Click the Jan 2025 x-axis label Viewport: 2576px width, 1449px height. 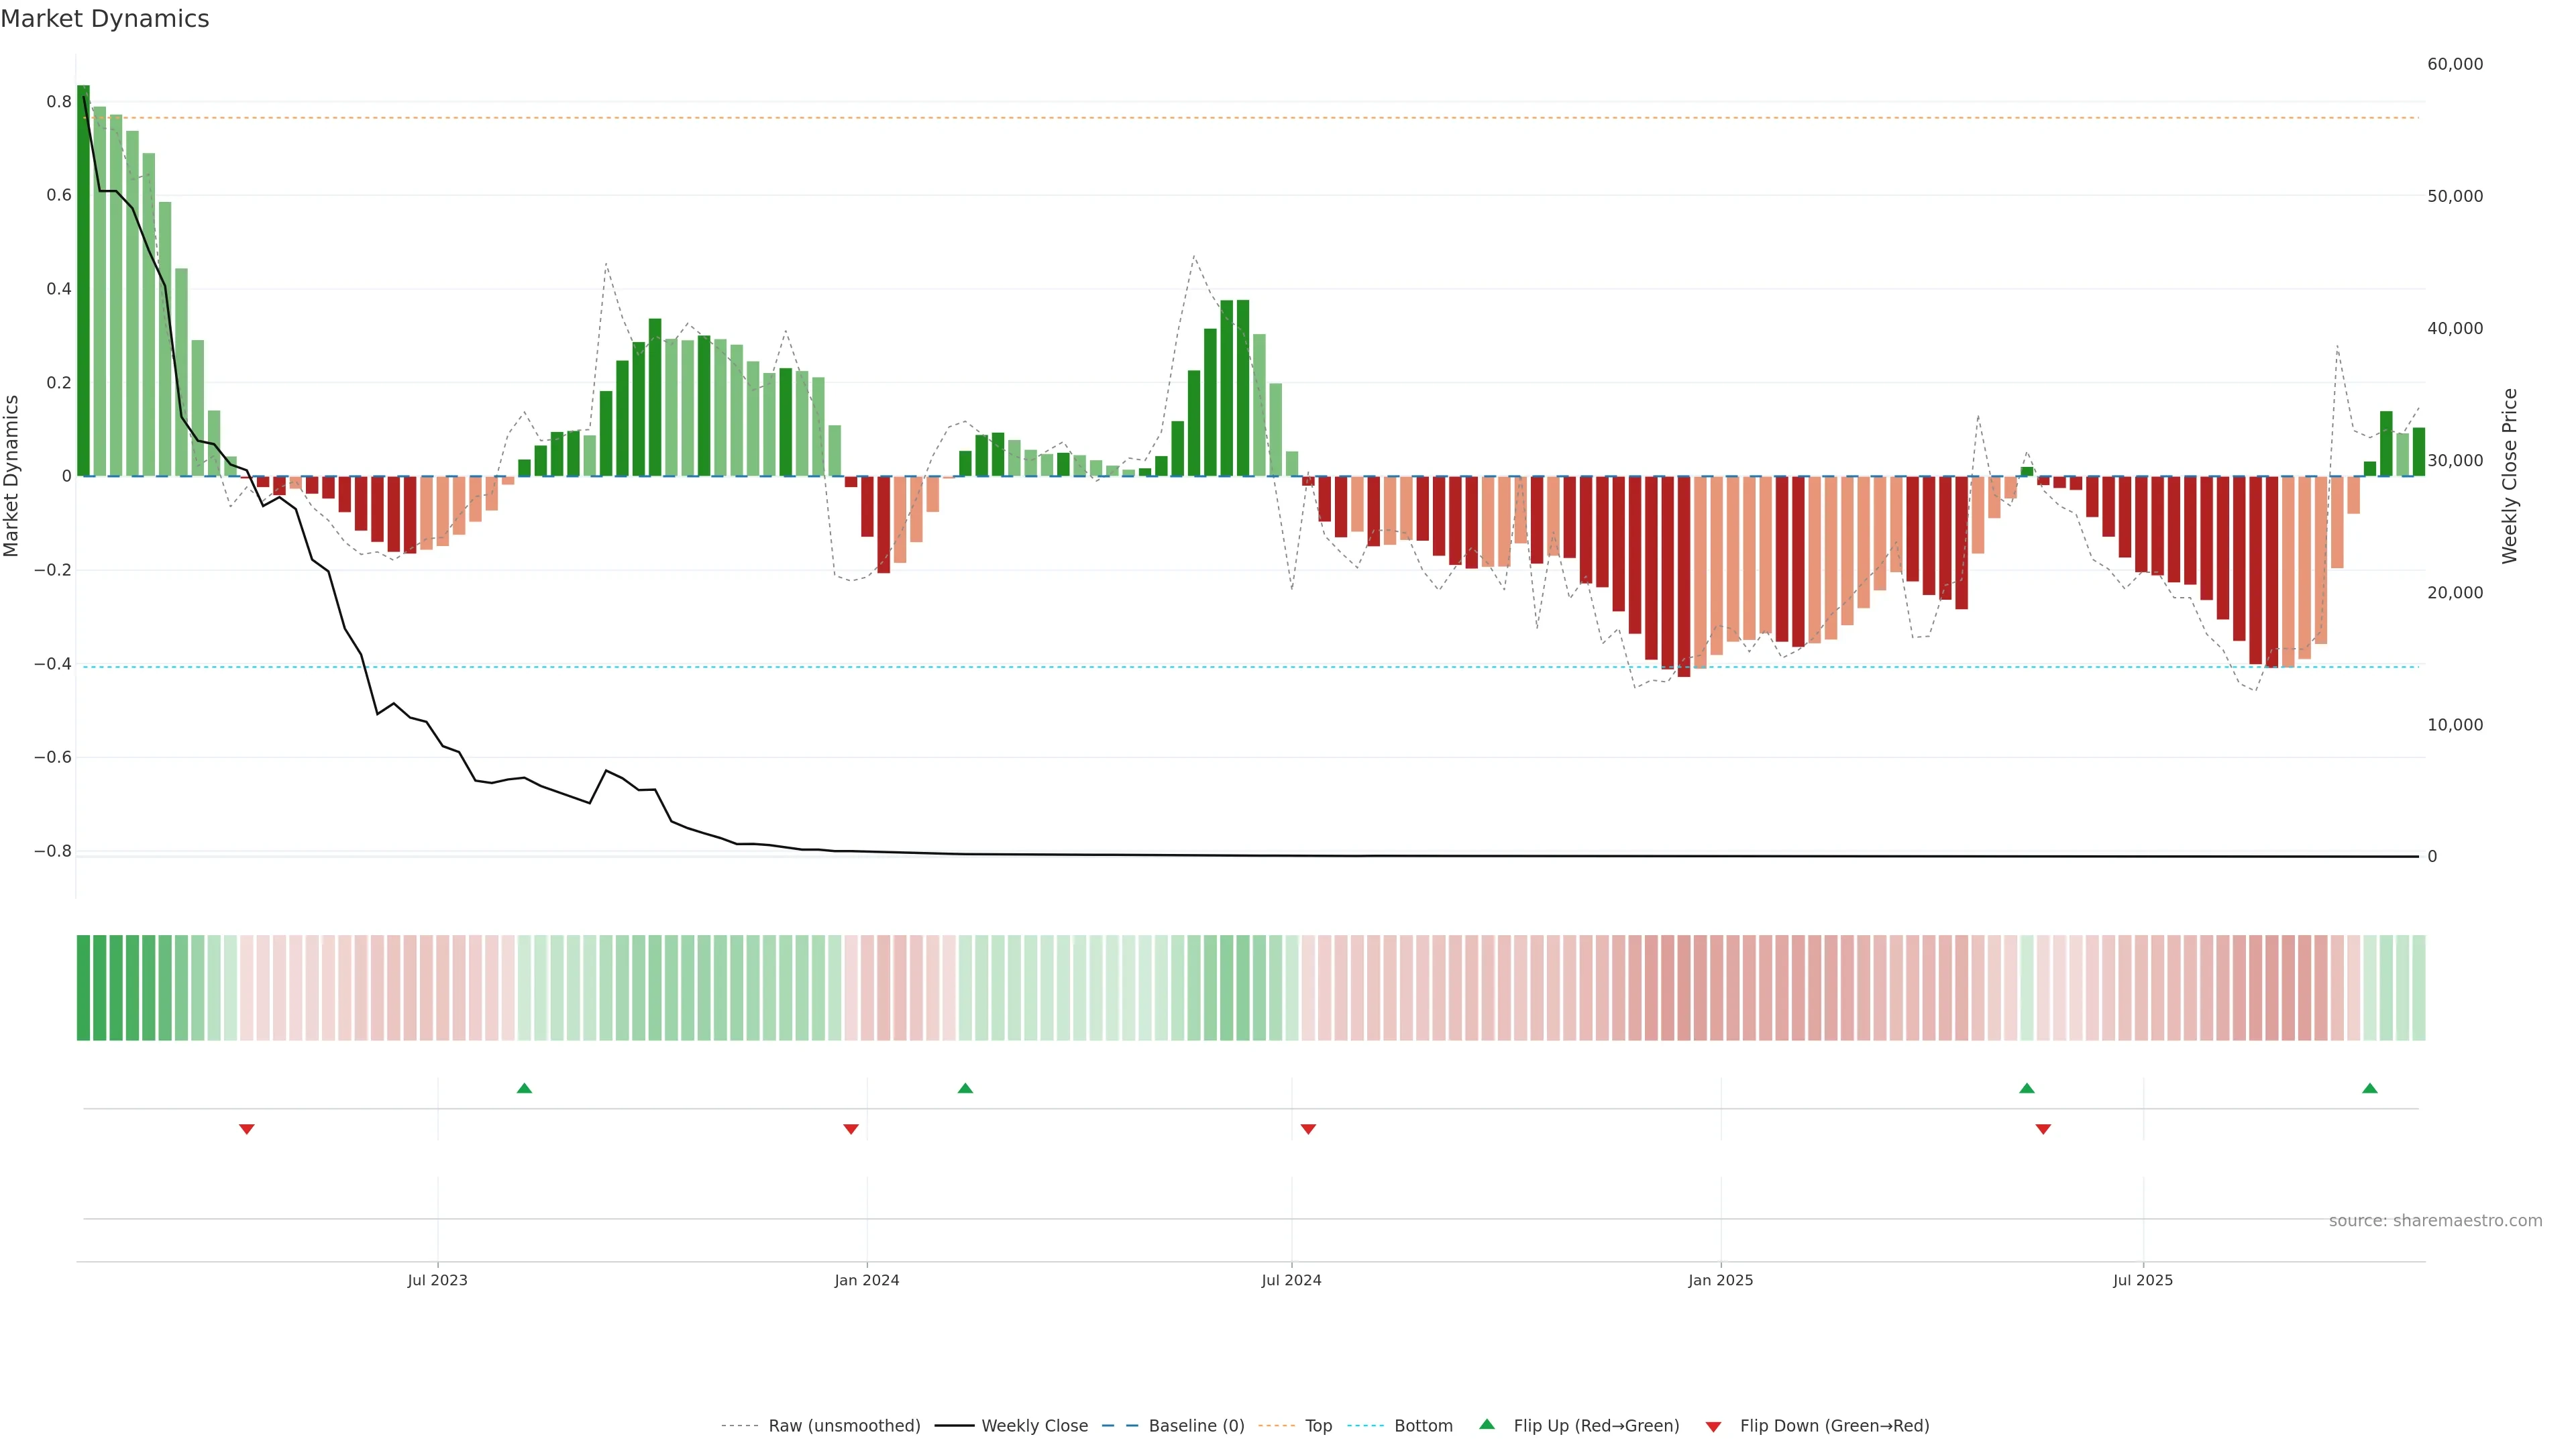(x=1720, y=1280)
